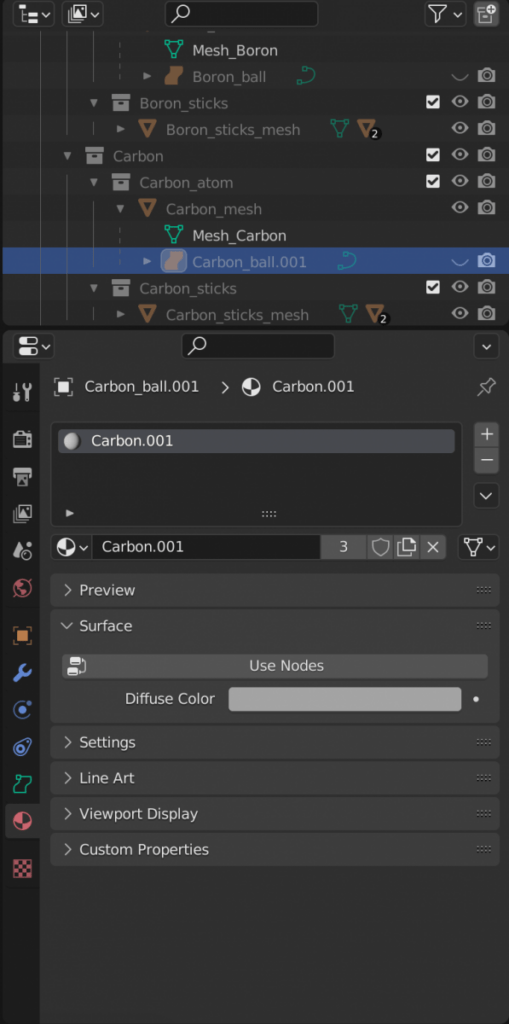Uncheck the Carbon_sticks collection checkbox
This screenshot has width=509, height=1024.
tap(433, 287)
